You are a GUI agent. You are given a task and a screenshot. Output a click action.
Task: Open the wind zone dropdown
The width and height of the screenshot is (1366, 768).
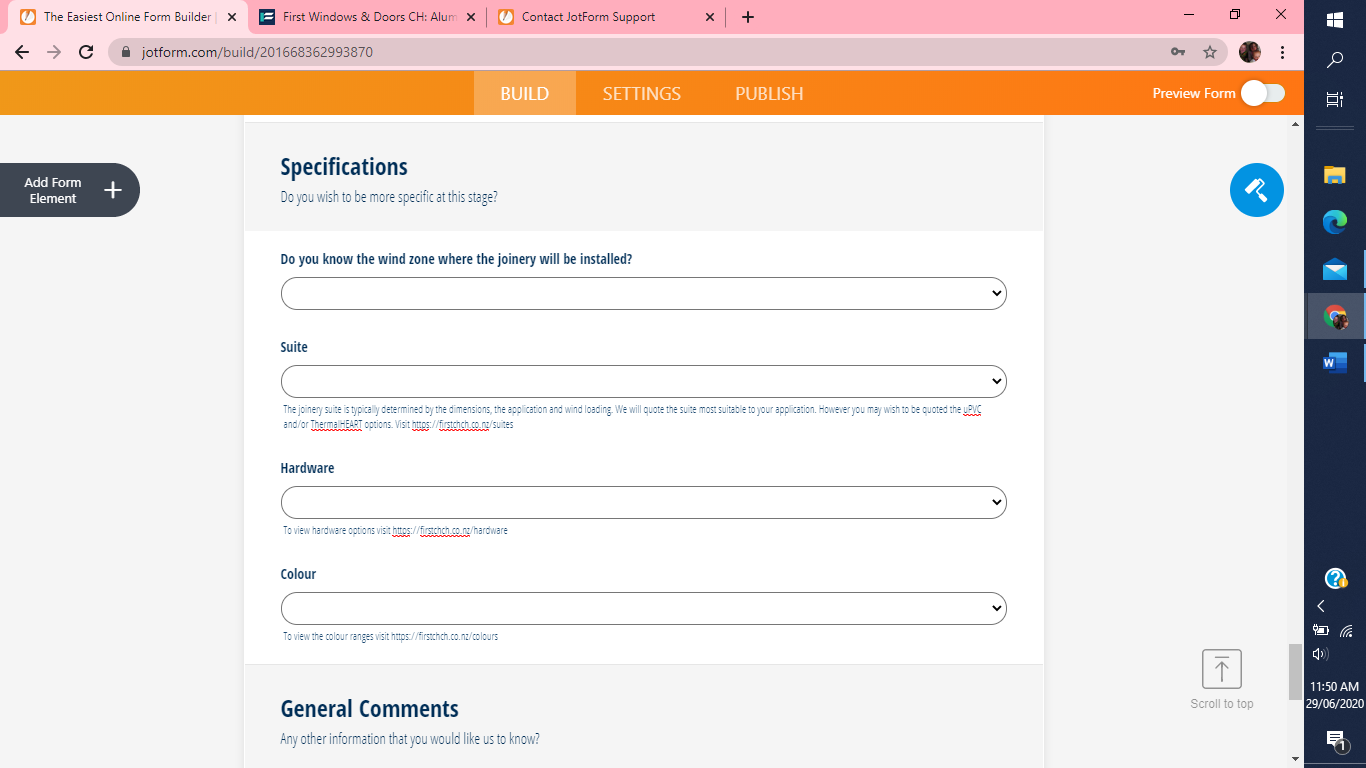643,293
